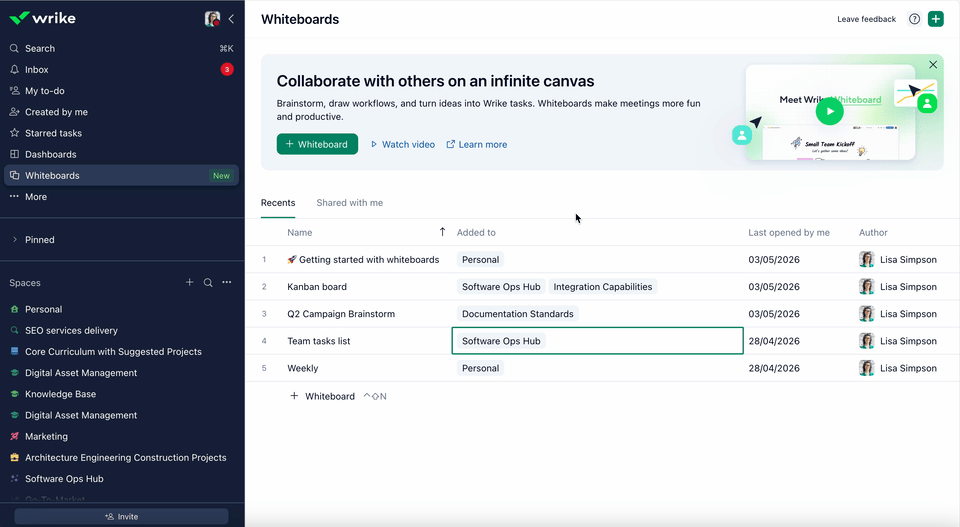Close the whiteboard promo banner

(932, 65)
